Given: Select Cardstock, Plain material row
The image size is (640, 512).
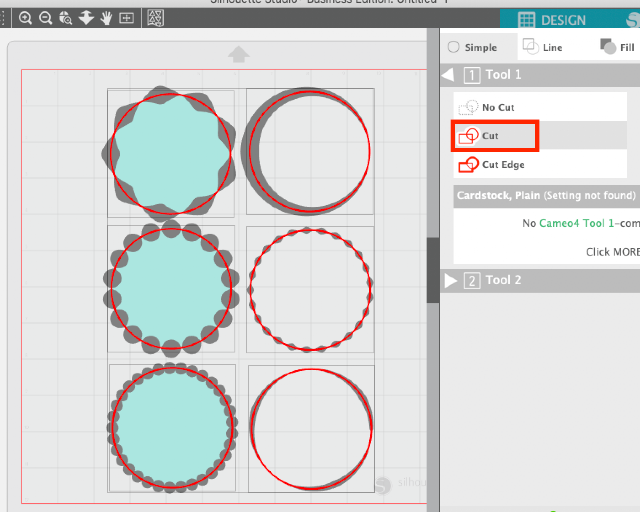Looking at the screenshot, I should tap(547, 196).
